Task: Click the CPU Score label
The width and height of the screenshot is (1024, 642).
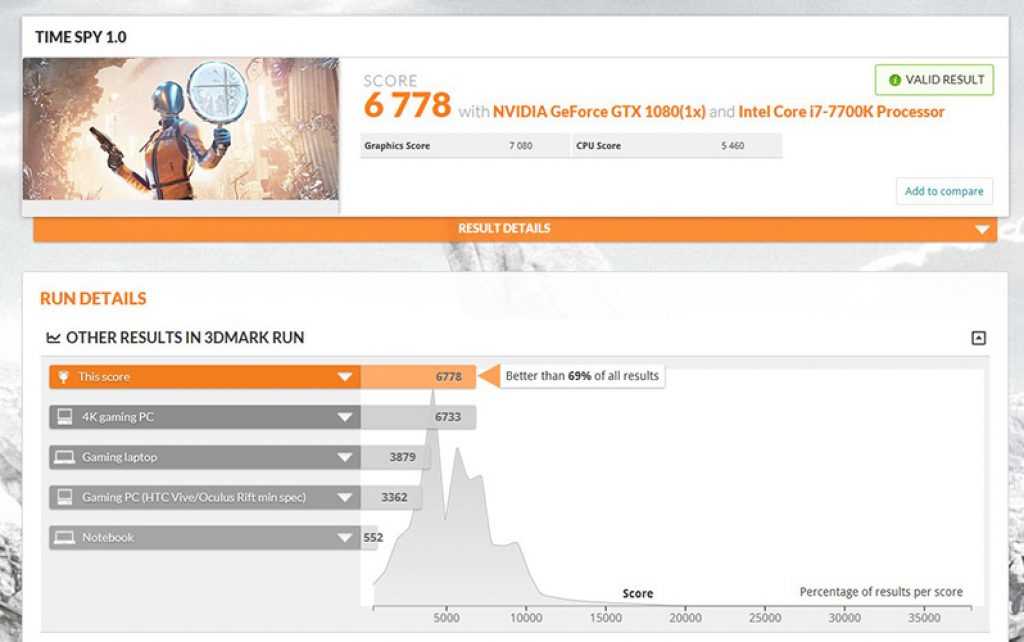Action: click(598, 146)
